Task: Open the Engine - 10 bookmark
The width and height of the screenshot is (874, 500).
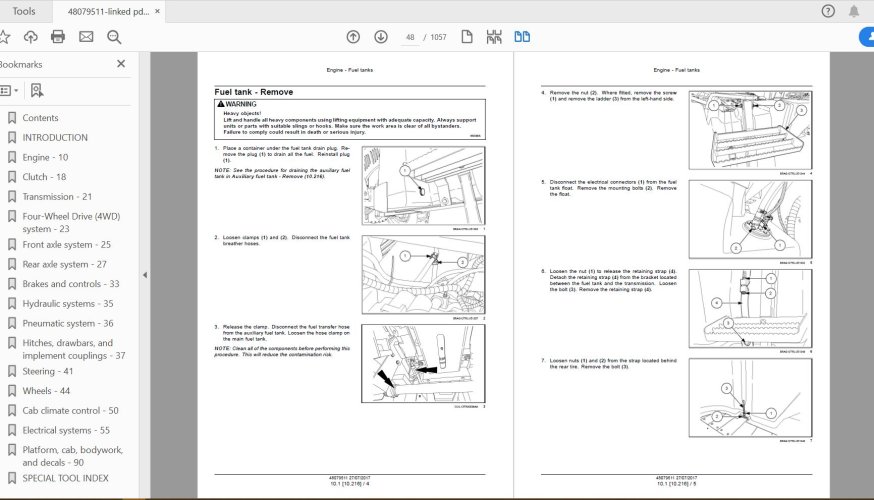Action: point(45,157)
